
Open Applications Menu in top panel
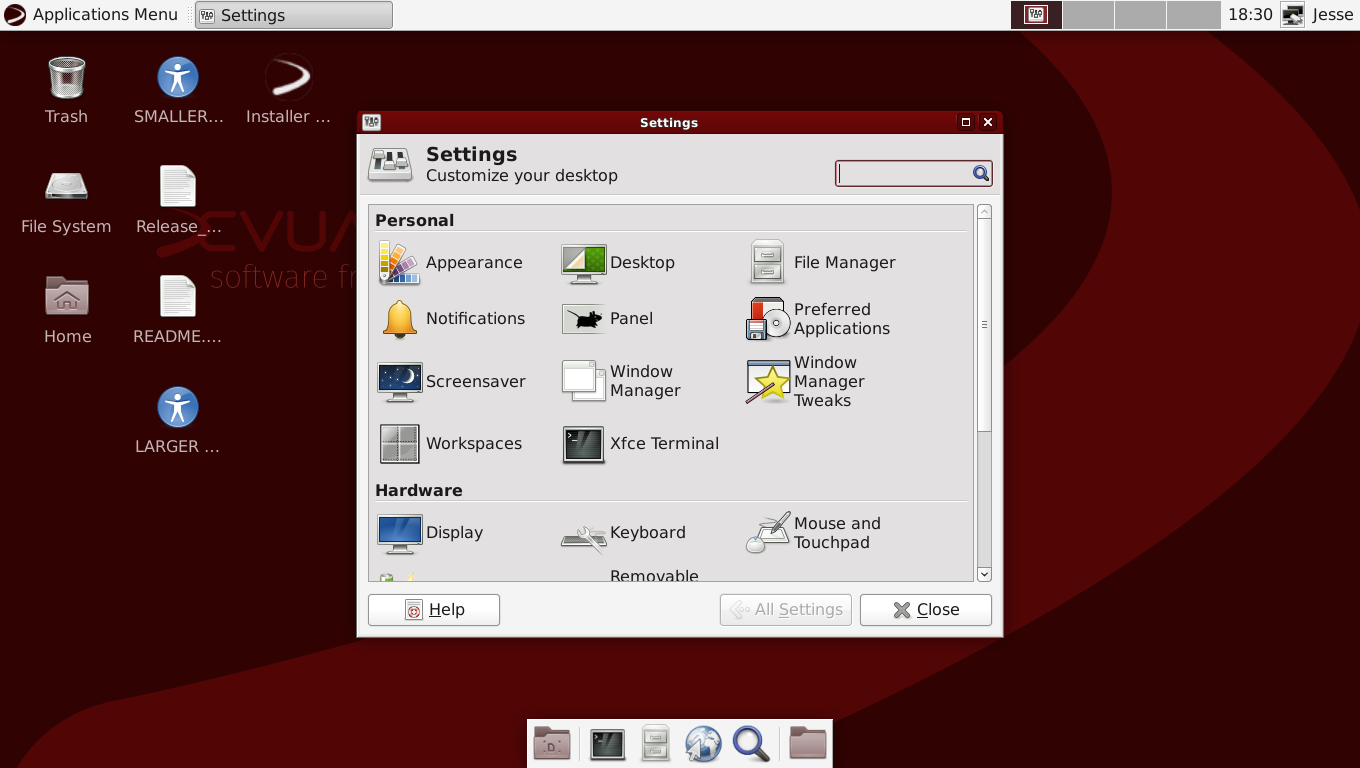point(91,15)
